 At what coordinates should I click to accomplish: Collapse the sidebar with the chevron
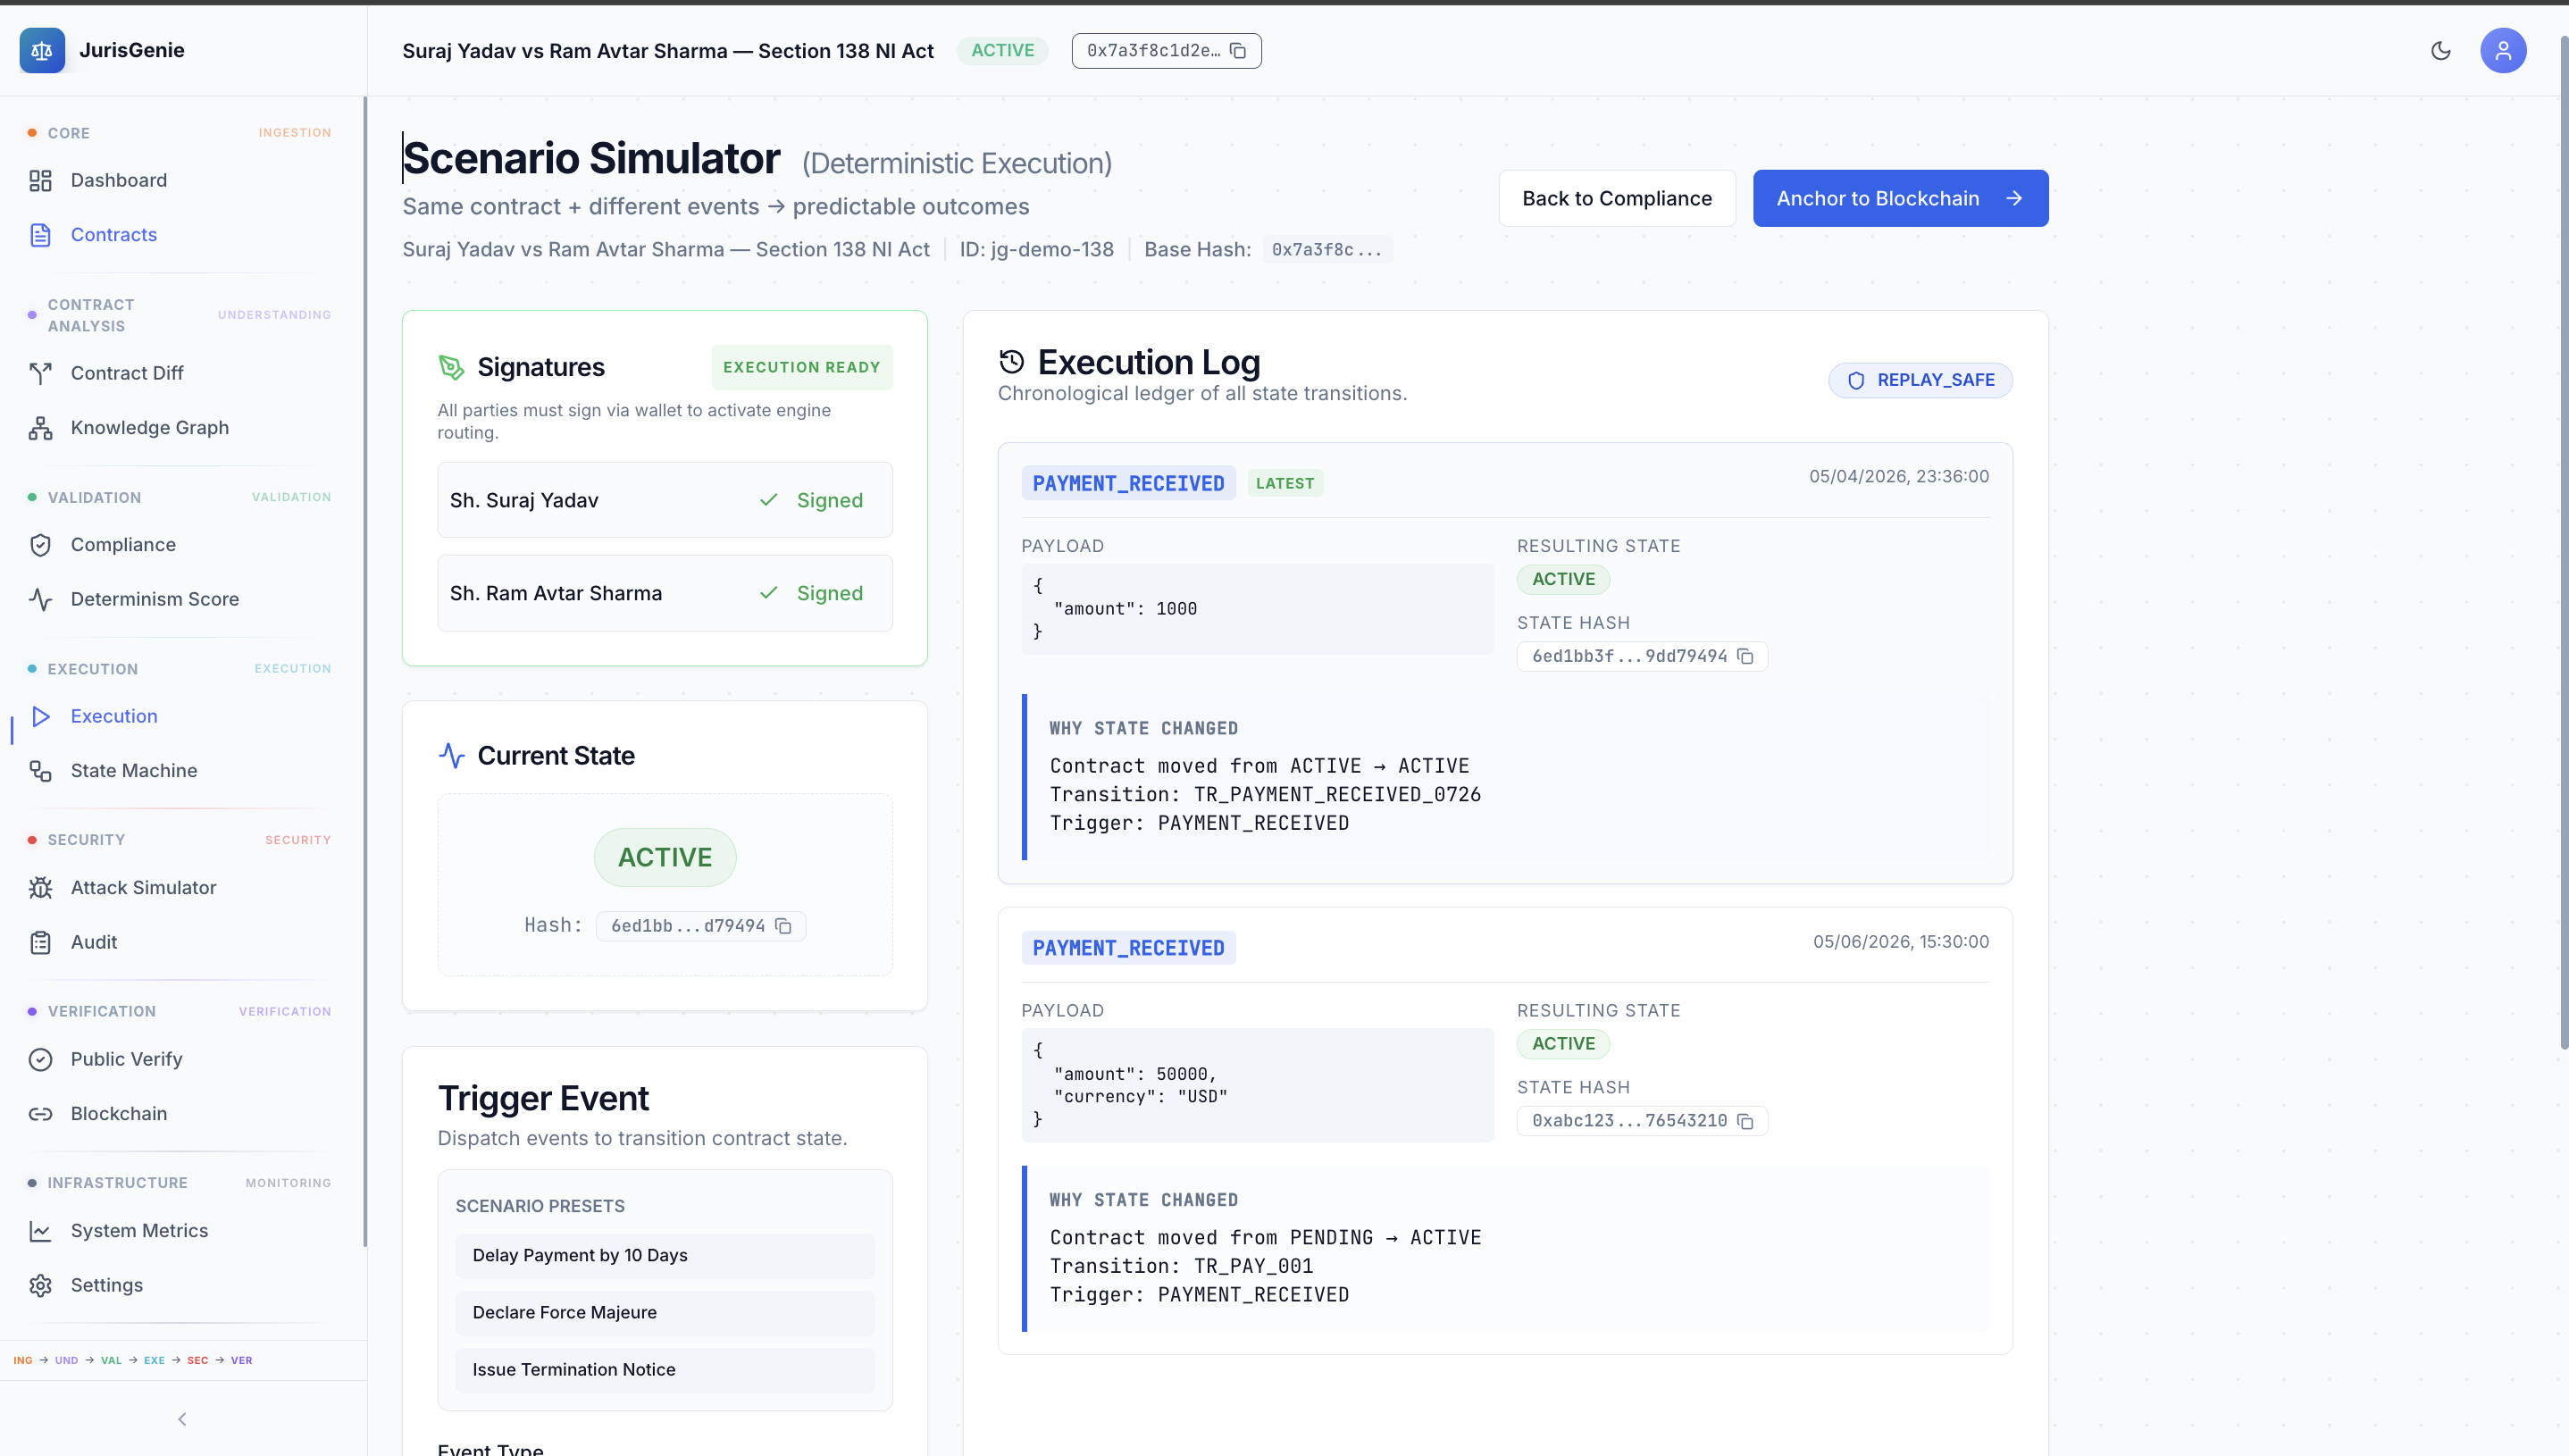[182, 1419]
